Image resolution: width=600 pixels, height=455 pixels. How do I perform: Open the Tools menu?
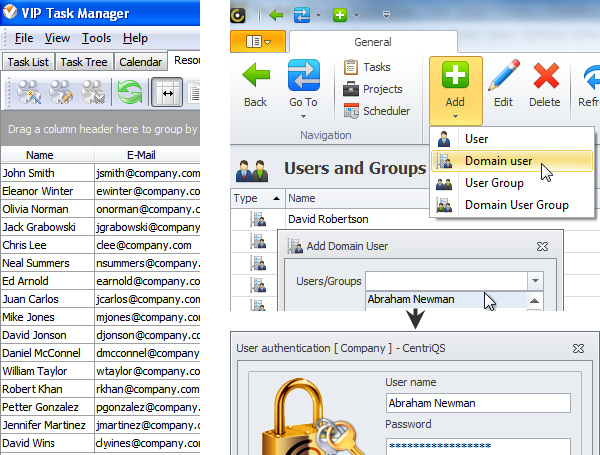pos(97,38)
